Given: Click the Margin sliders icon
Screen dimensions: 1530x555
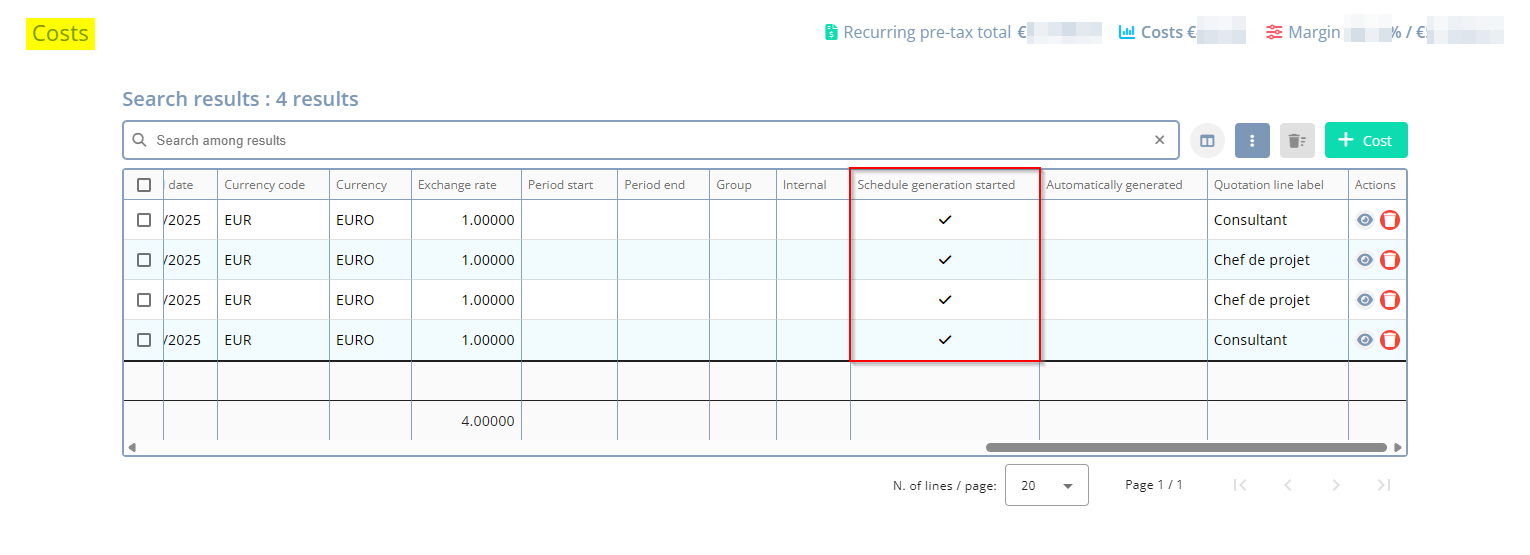Looking at the screenshot, I should tap(1274, 32).
